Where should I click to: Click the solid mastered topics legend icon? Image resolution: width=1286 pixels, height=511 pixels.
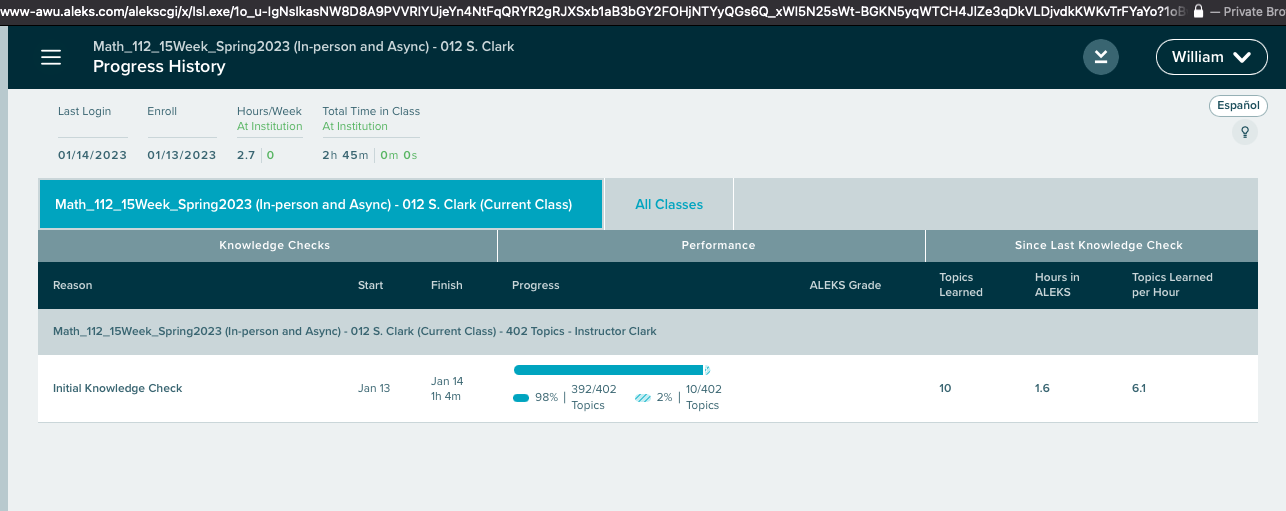pyautogui.click(x=521, y=398)
